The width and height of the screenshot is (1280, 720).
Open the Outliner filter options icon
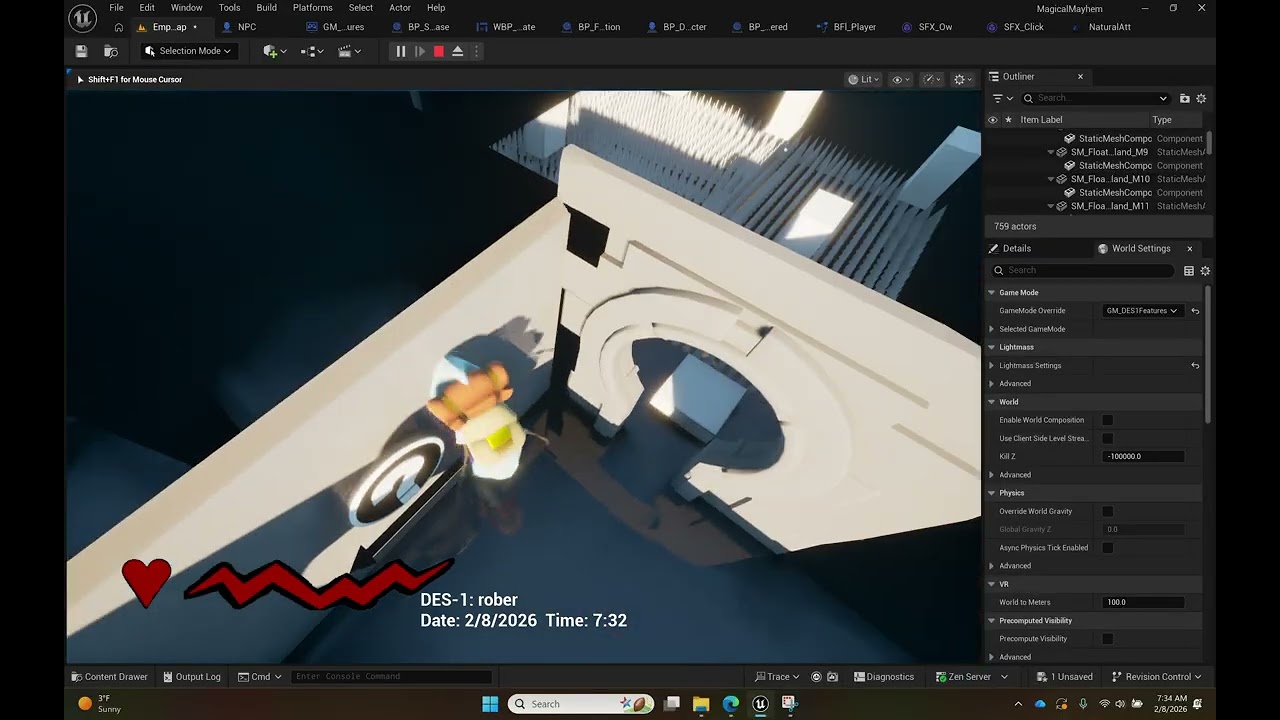coord(1002,98)
